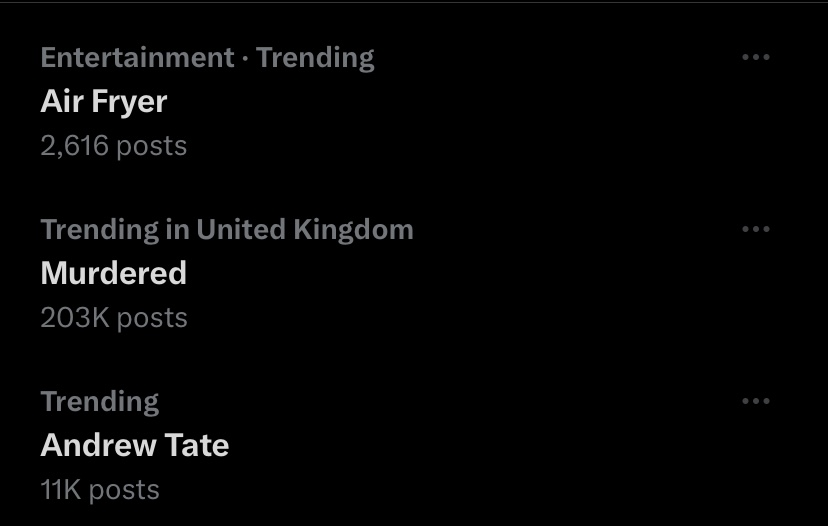Open more options for Andrew Tate trend
Image resolution: width=828 pixels, height=526 pixels.
pos(756,401)
